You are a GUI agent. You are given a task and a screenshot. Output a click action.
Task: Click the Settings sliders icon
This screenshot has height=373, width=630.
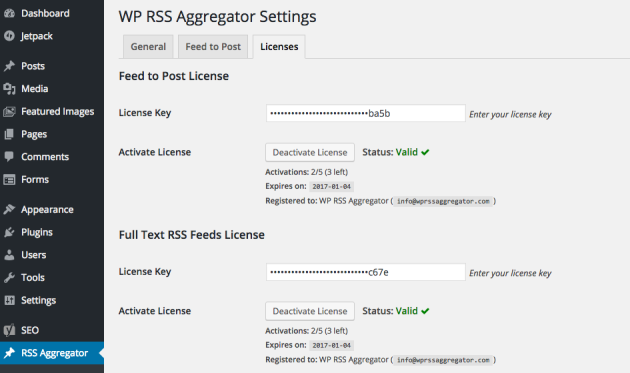(x=9, y=300)
